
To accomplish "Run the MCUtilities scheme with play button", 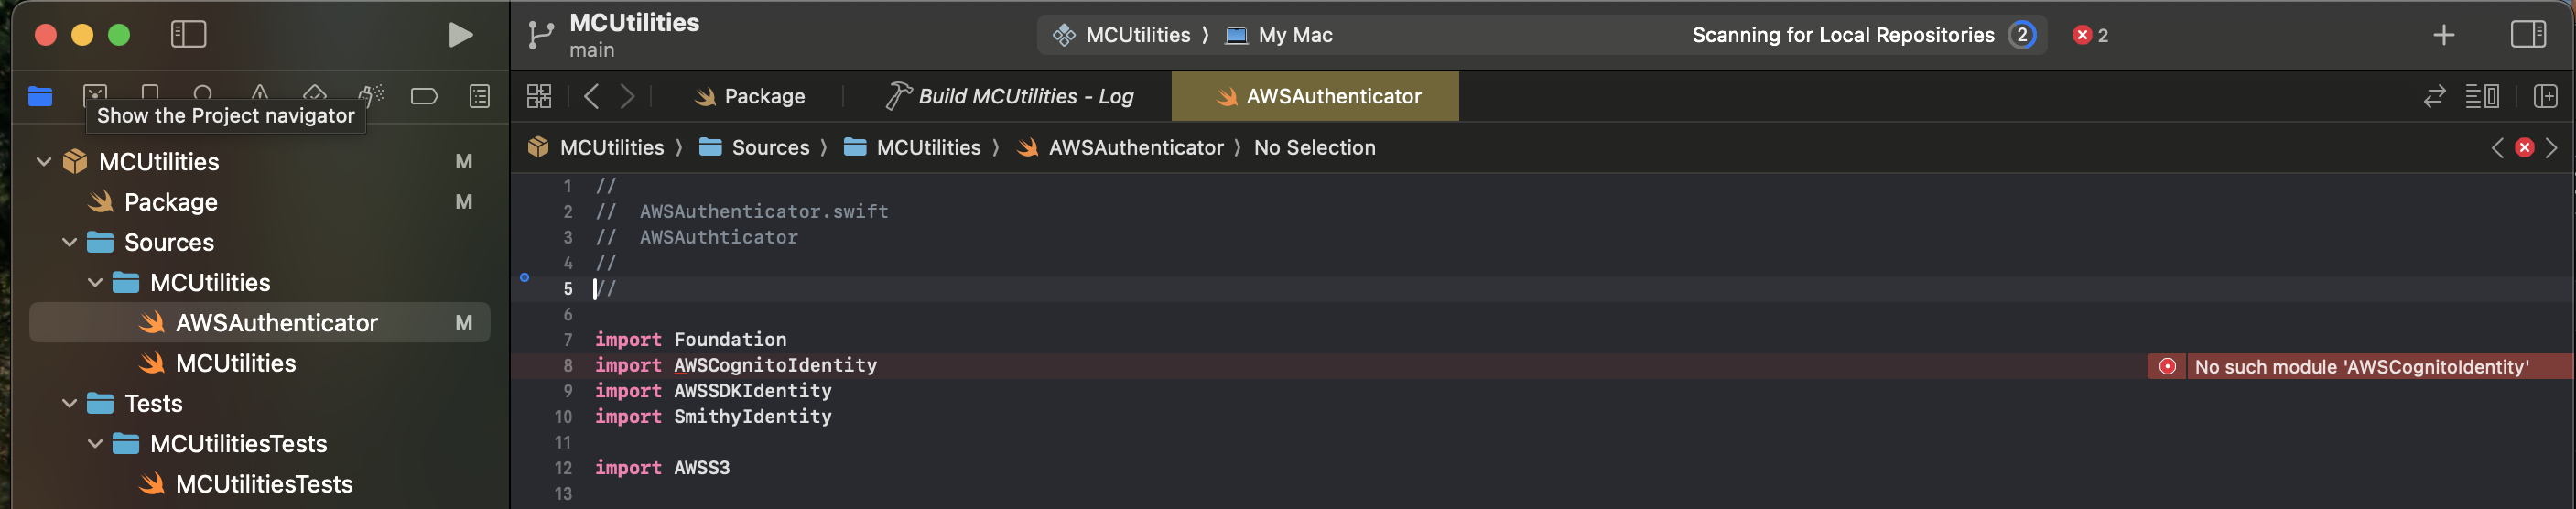I will click(459, 35).
